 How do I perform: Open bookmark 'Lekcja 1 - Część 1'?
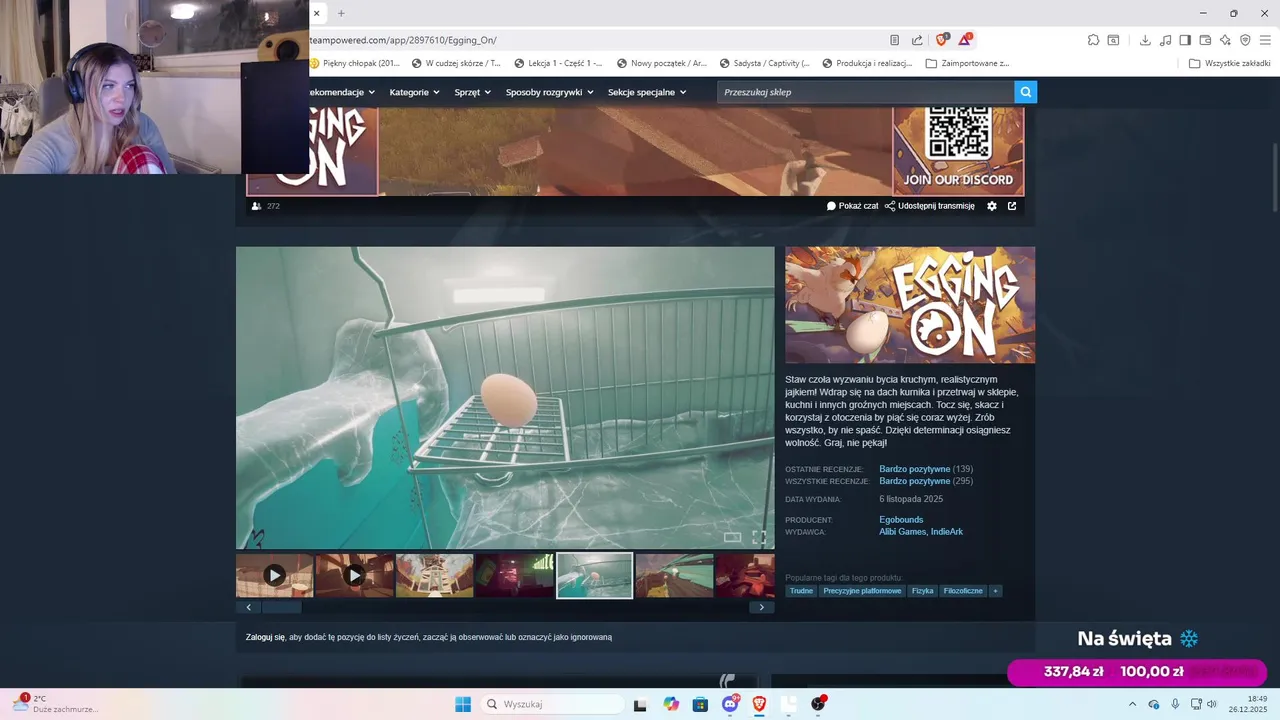pos(558,63)
